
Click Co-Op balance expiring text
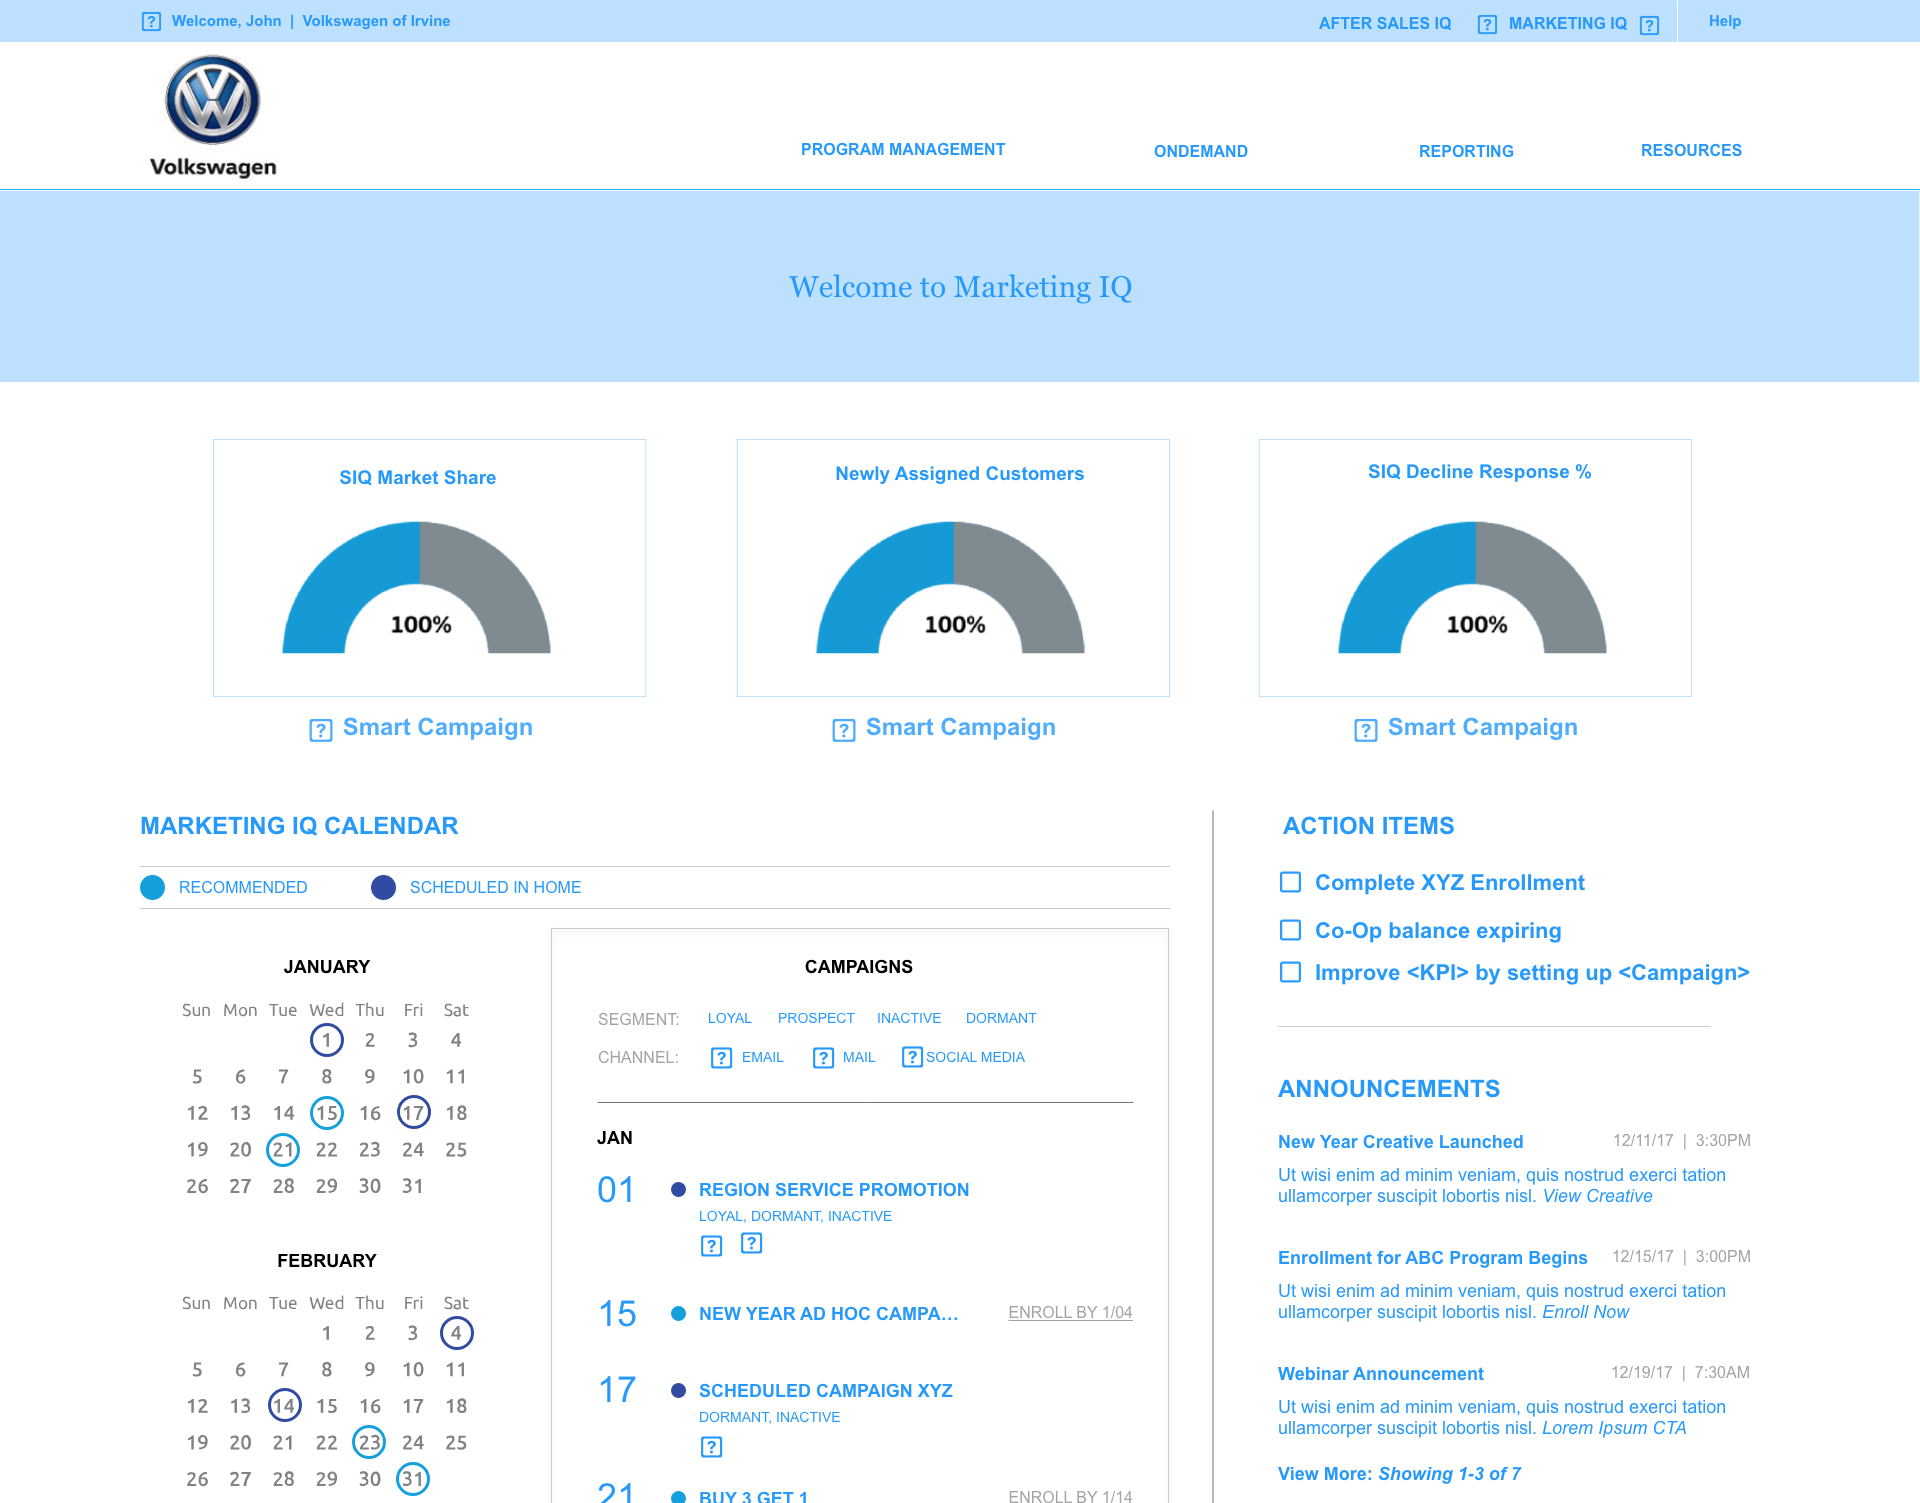pos(1438,931)
